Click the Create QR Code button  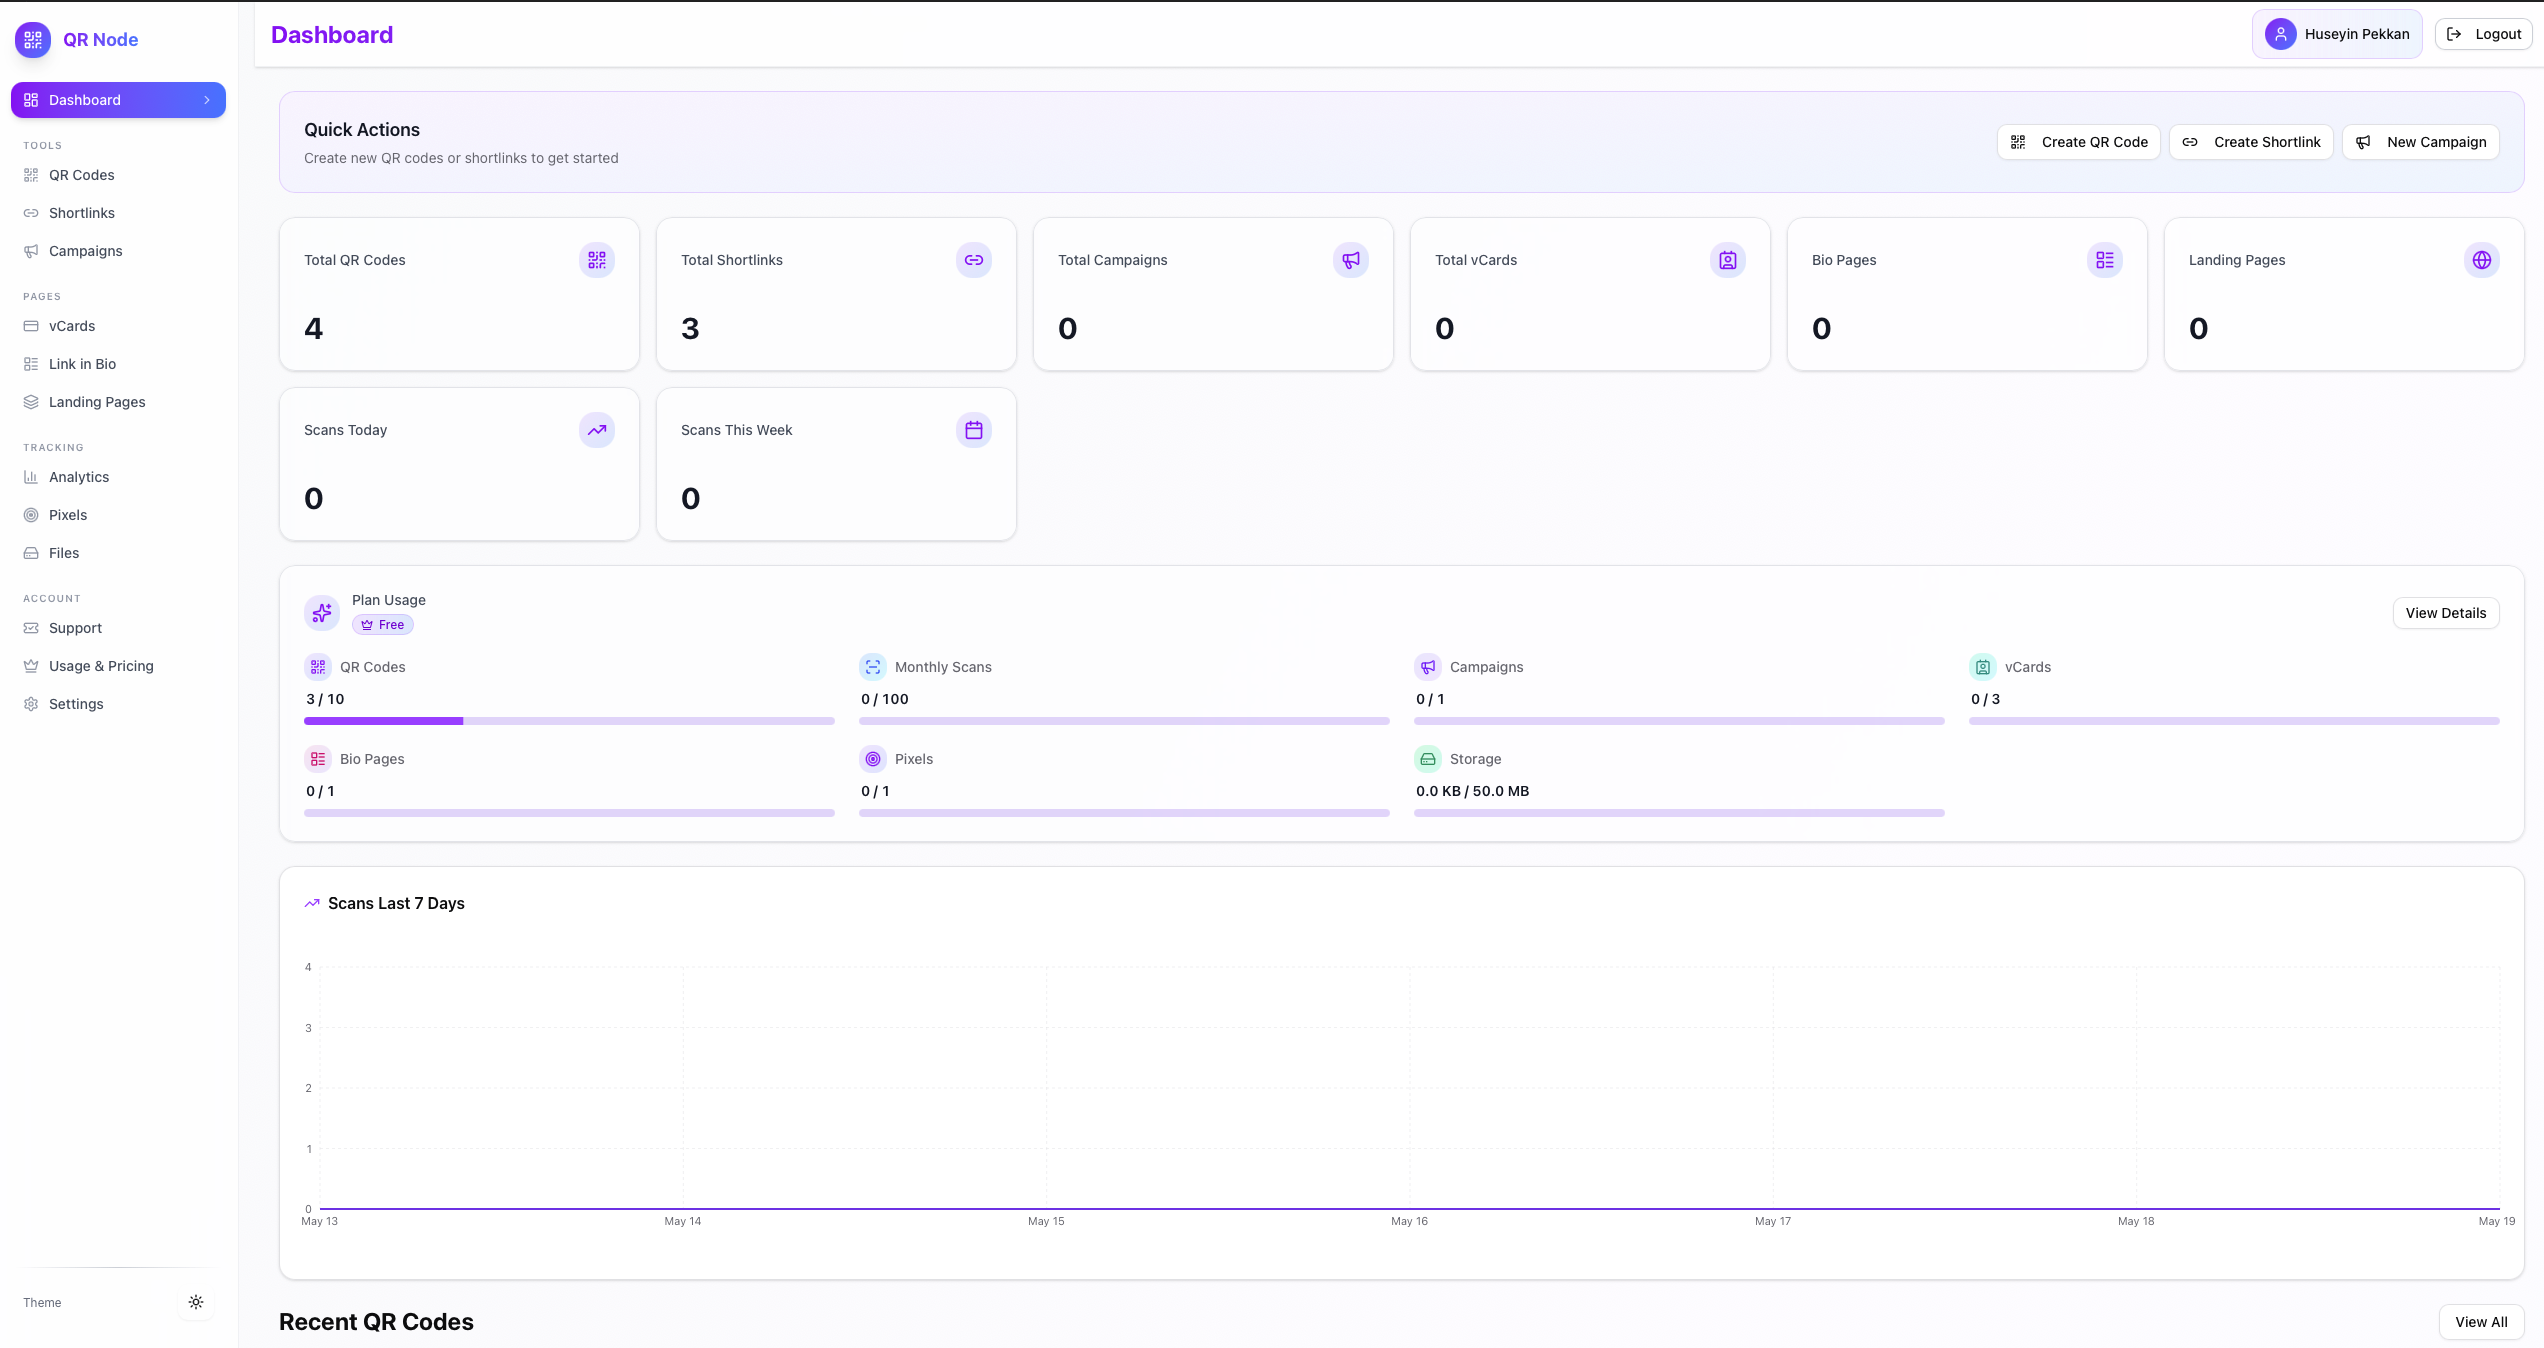click(x=2079, y=142)
